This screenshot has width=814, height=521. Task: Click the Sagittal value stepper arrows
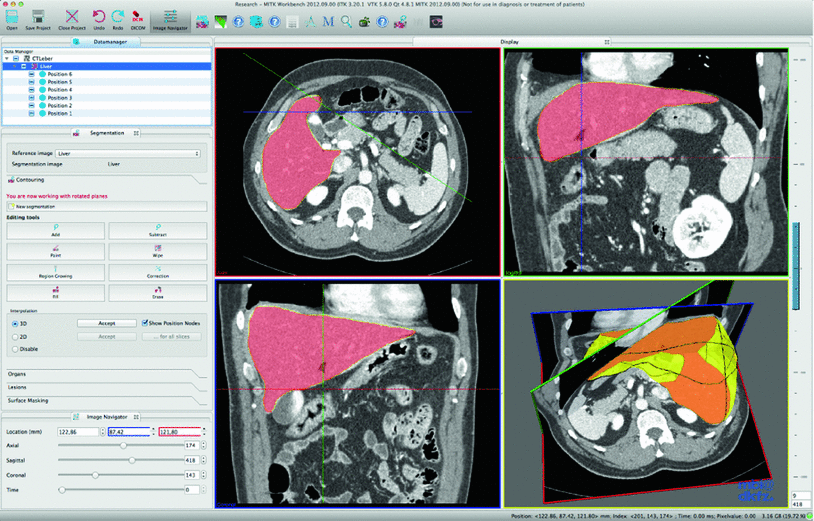(x=204, y=460)
